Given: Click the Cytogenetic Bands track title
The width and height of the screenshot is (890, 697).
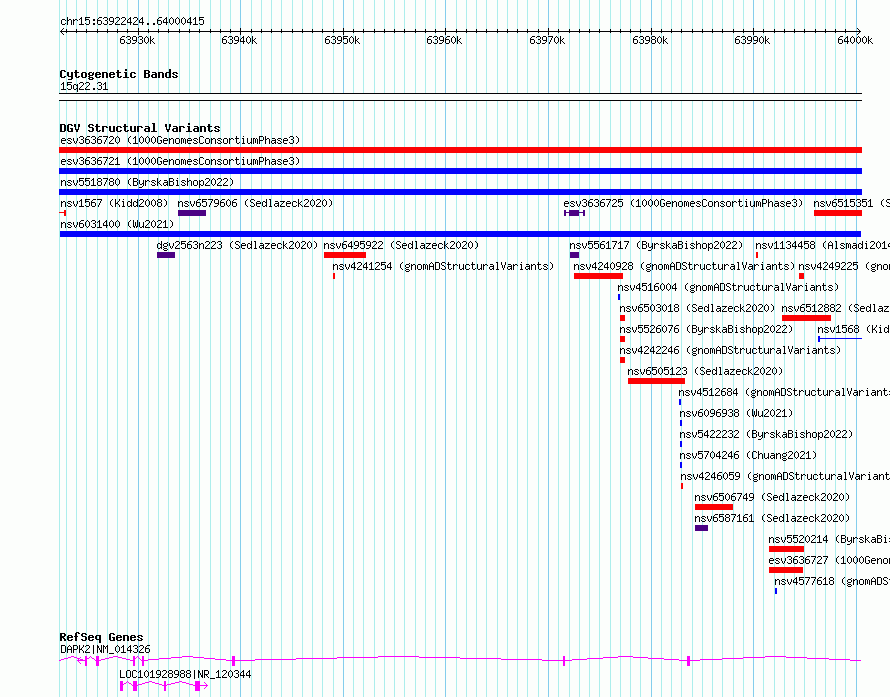Looking at the screenshot, I should point(119,74).
